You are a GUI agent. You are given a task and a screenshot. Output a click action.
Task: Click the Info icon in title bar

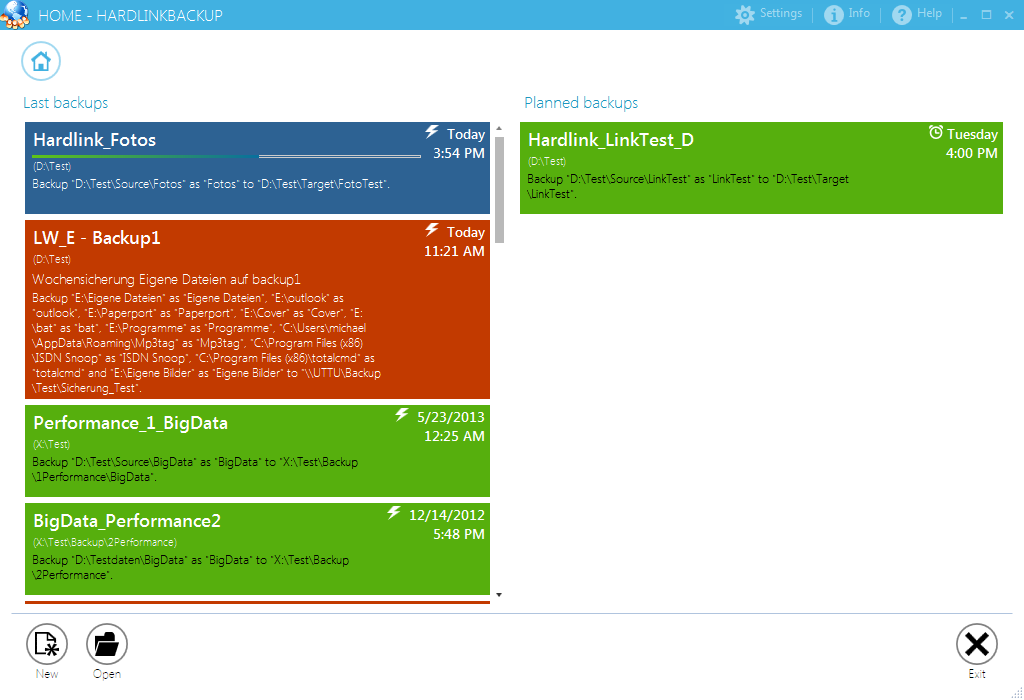click(834, 15)
